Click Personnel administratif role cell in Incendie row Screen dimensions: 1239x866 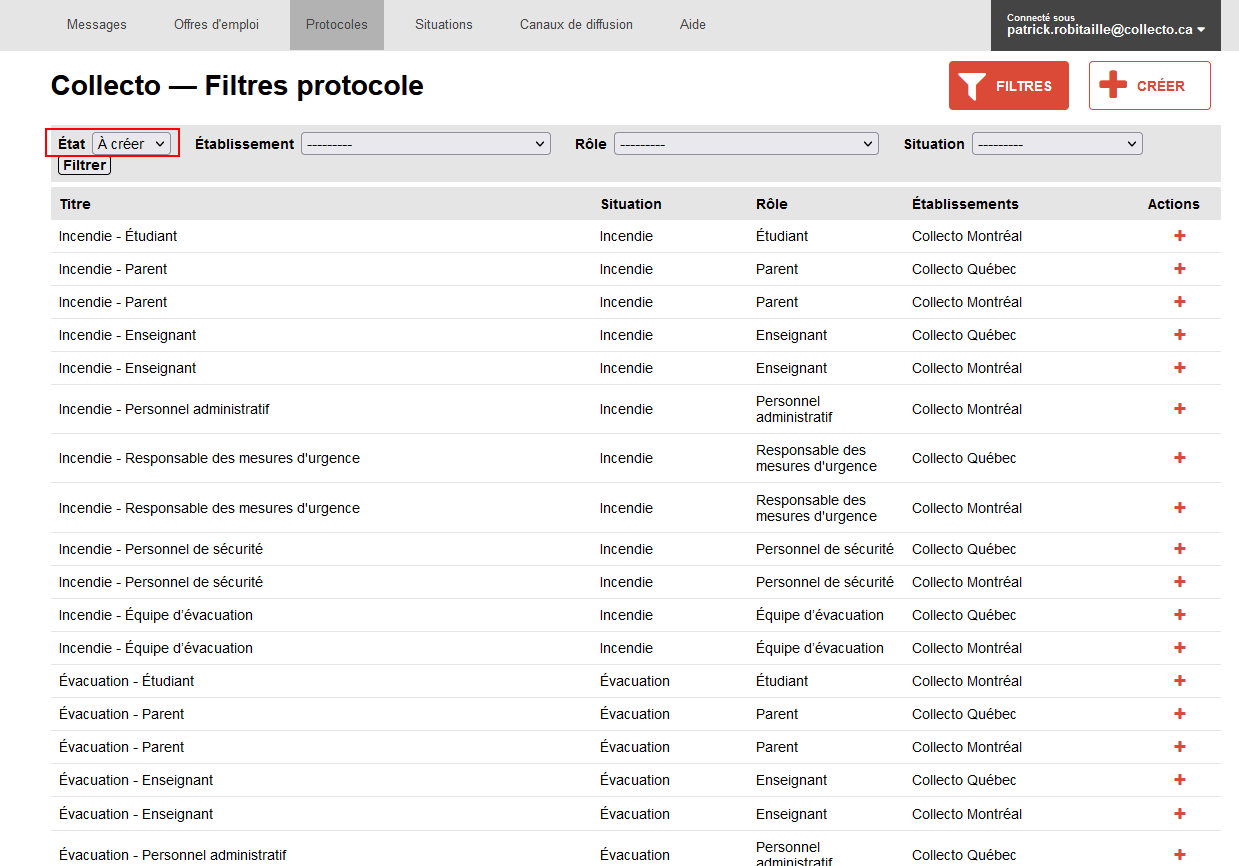(795, 409)
